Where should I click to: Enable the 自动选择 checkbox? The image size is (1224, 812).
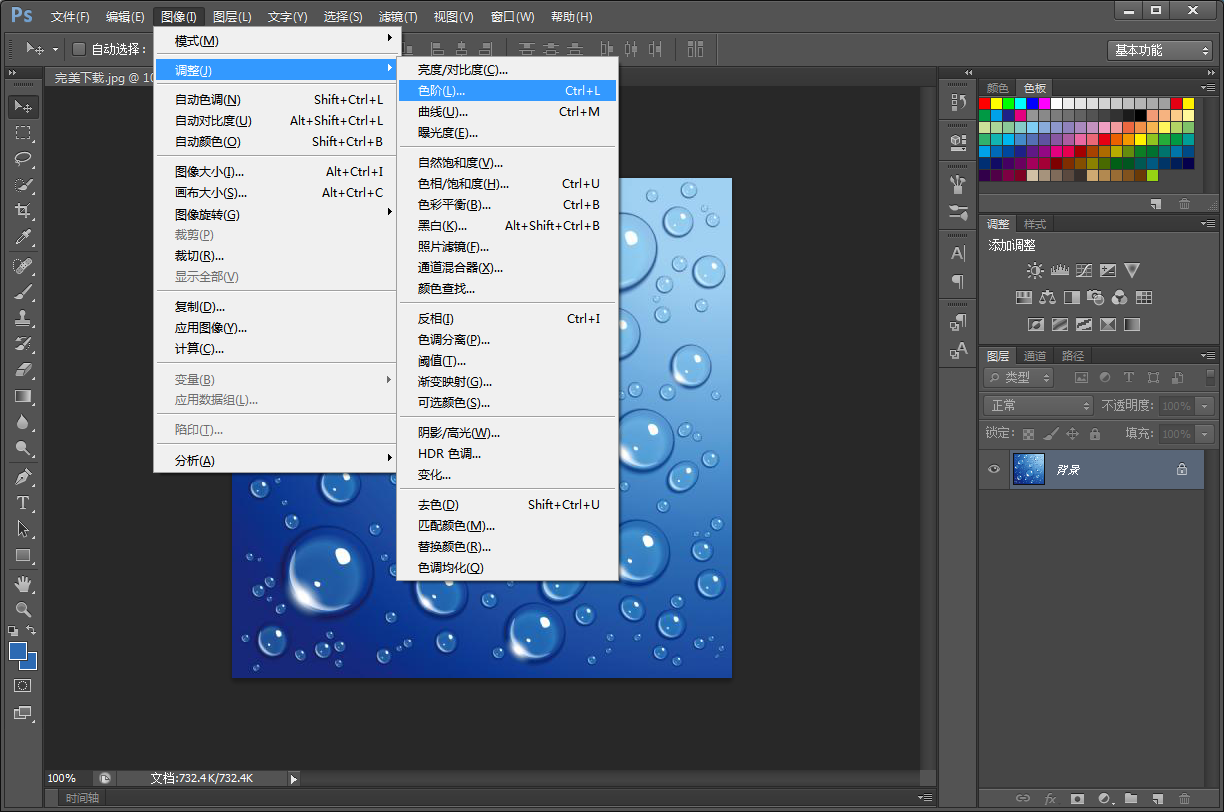tap(79, 49)
